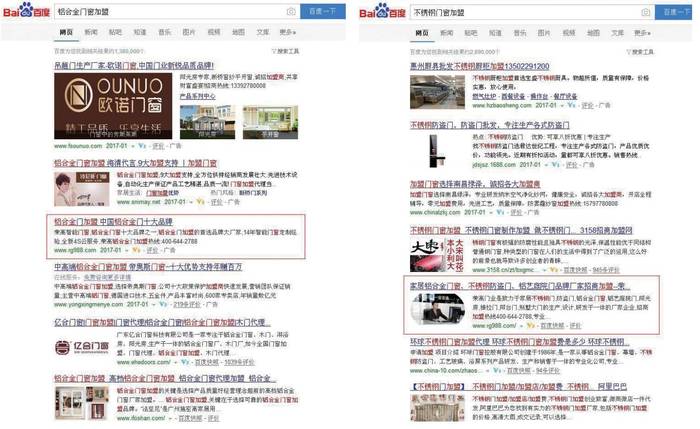This screenshot has width=700, height=429.
Task: Expand the 更多» menu on the left page
Action: [x=288, y=32]
